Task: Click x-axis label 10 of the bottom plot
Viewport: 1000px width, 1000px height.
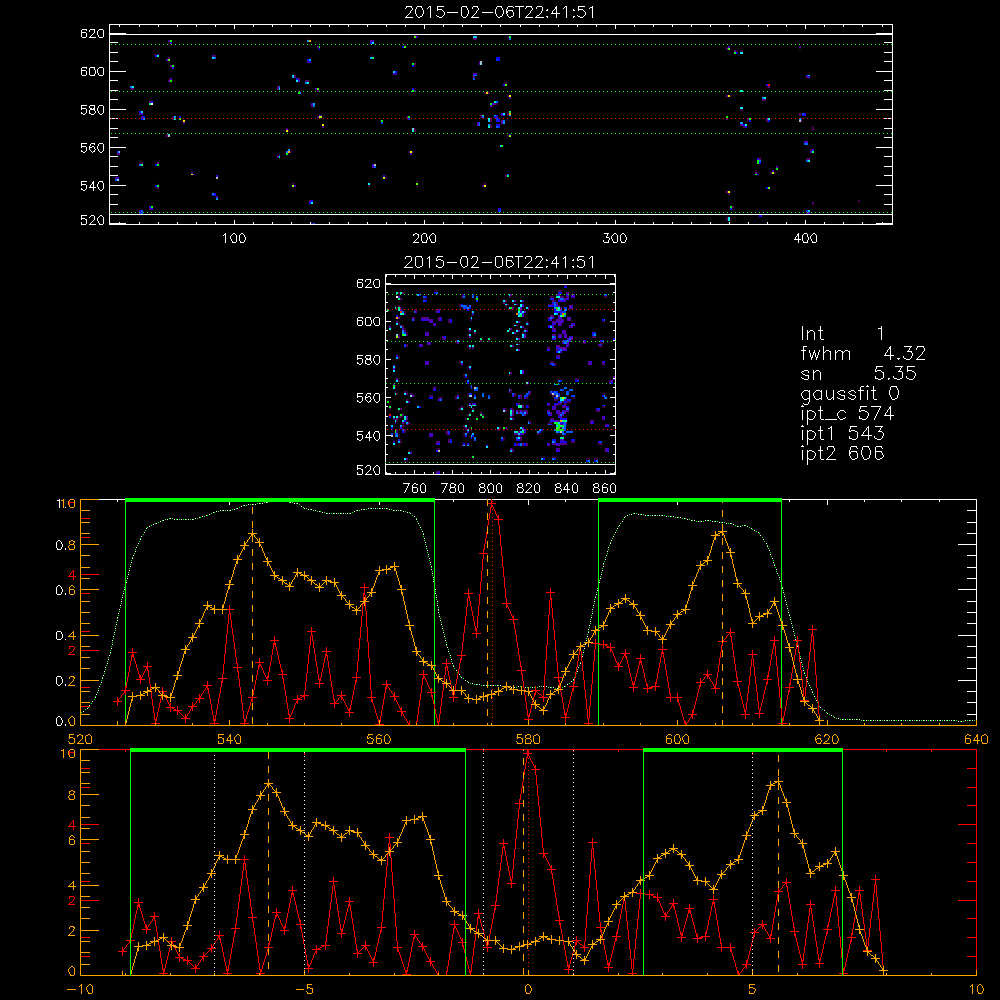Action: coord(976,990)
